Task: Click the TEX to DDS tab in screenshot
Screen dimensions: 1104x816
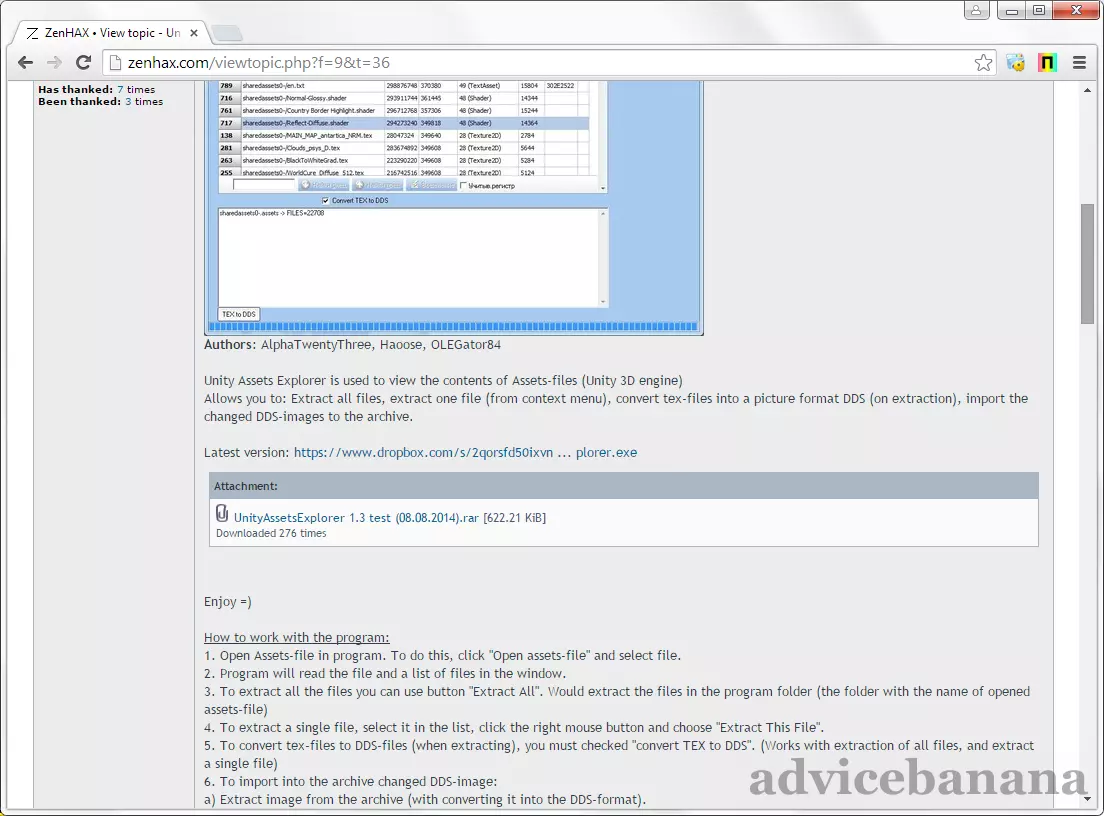Action: click(x=239, y=314)
